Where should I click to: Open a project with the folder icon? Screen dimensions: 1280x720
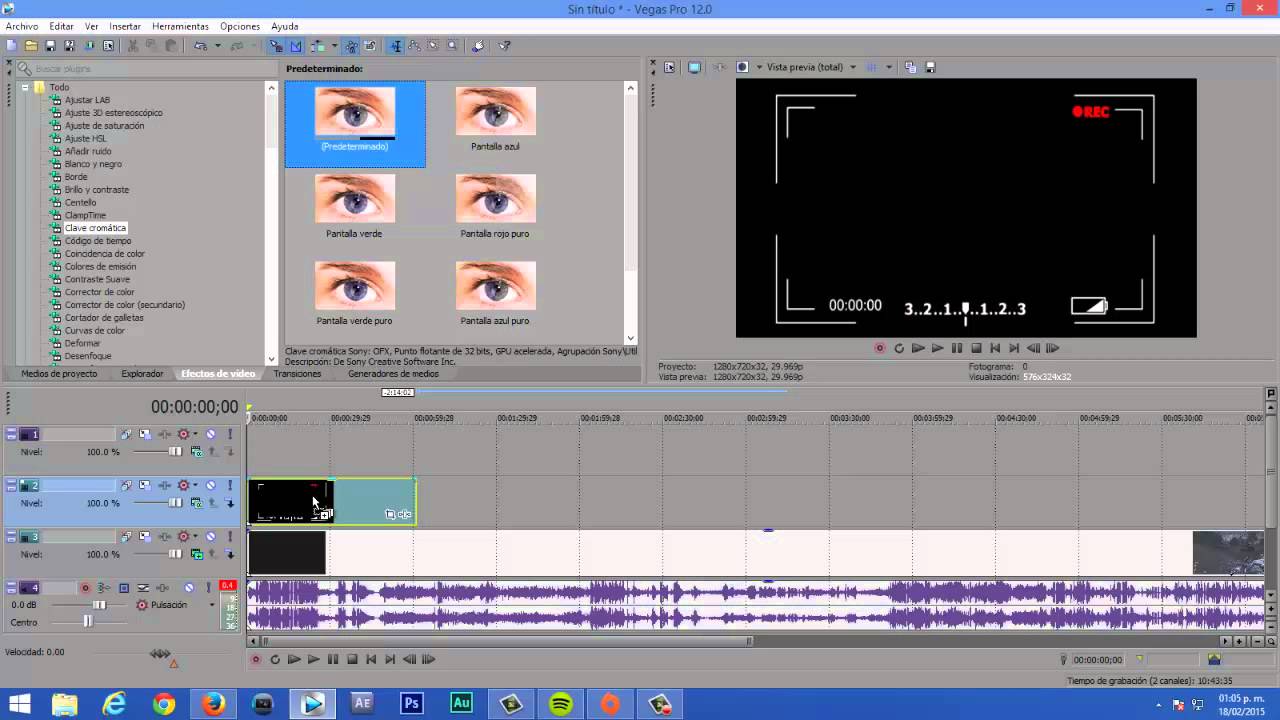[x=30, y=46]
